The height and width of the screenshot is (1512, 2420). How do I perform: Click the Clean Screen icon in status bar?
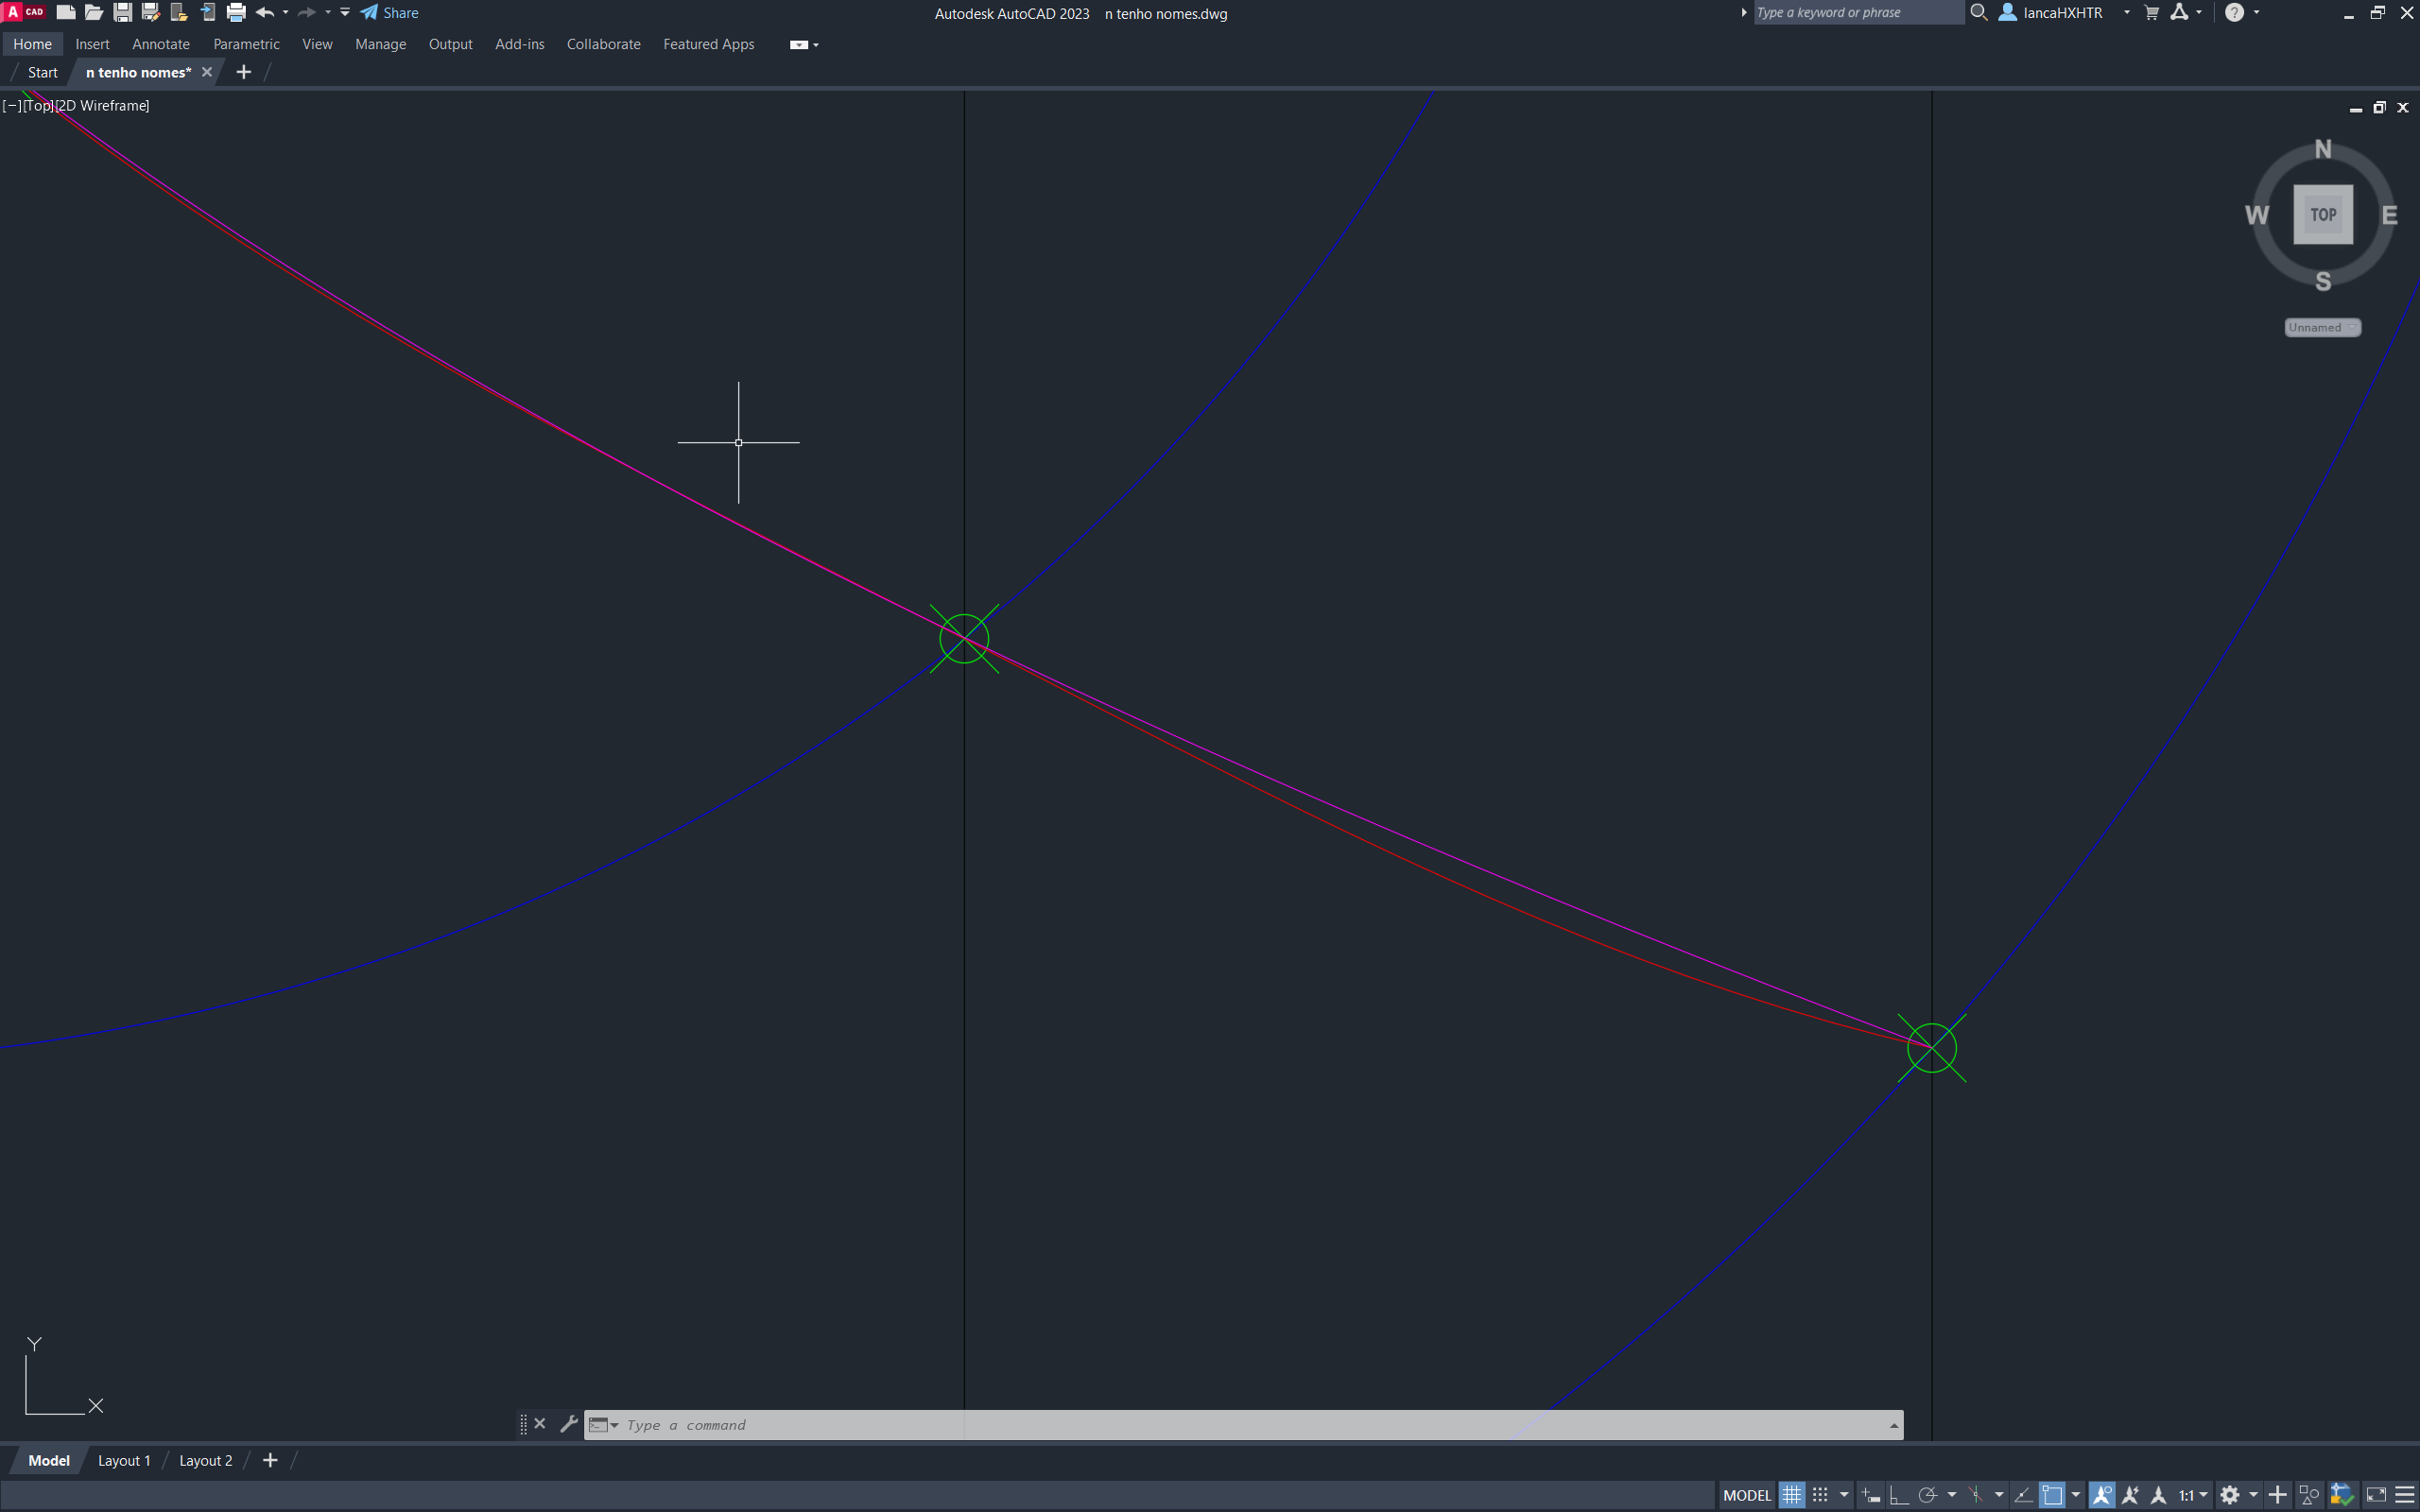(x=2376, y=1495)
